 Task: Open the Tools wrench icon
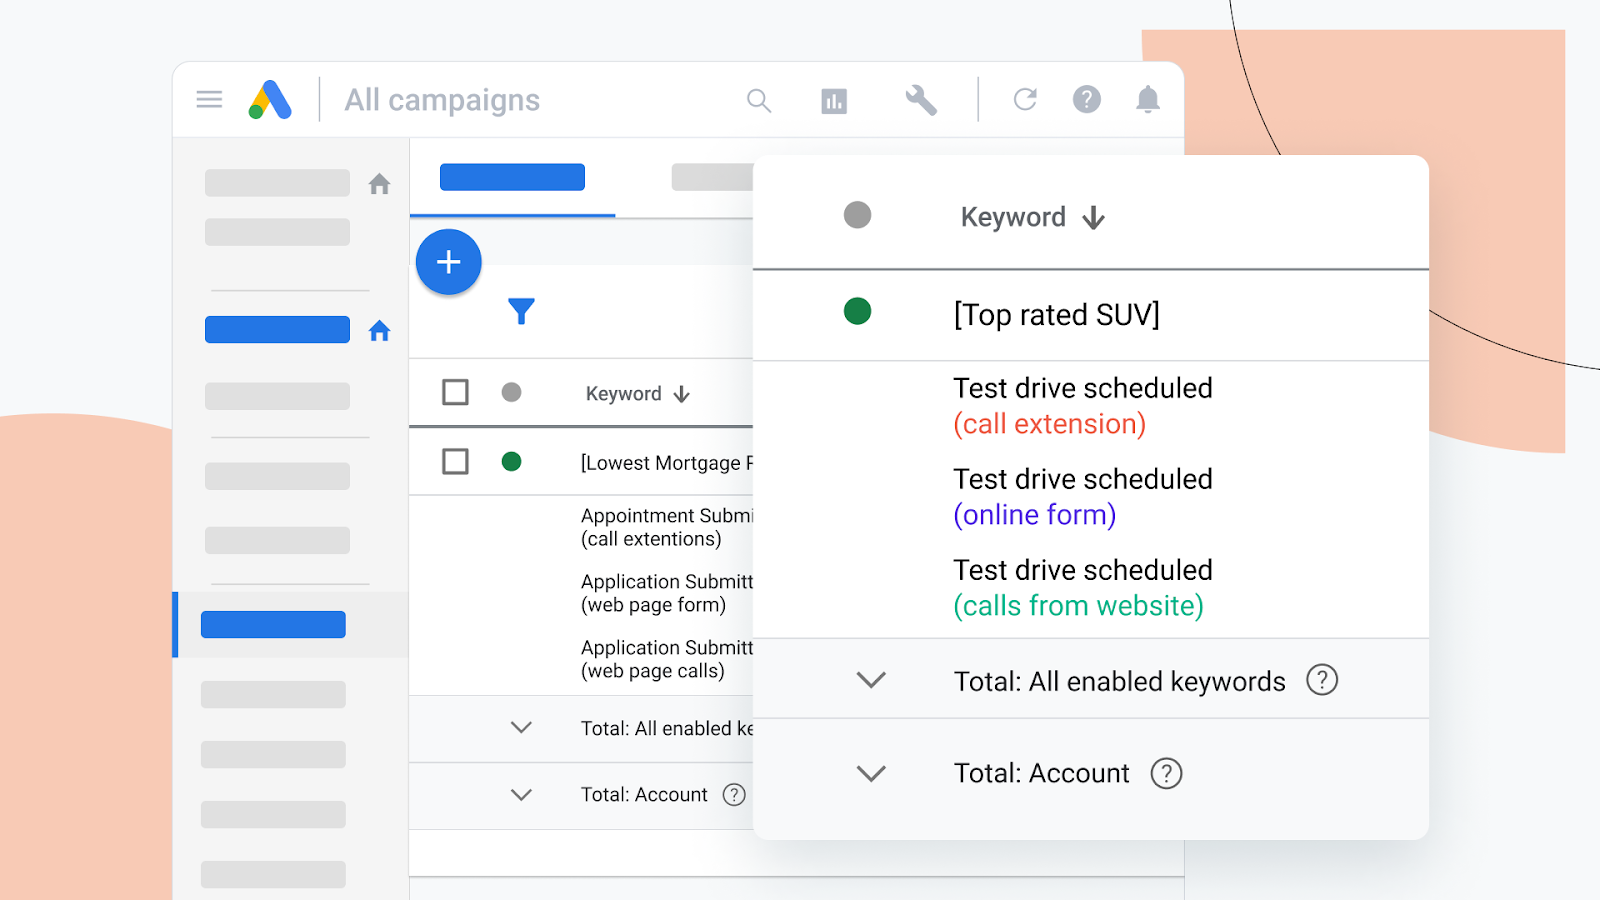(x=920, y=100)
